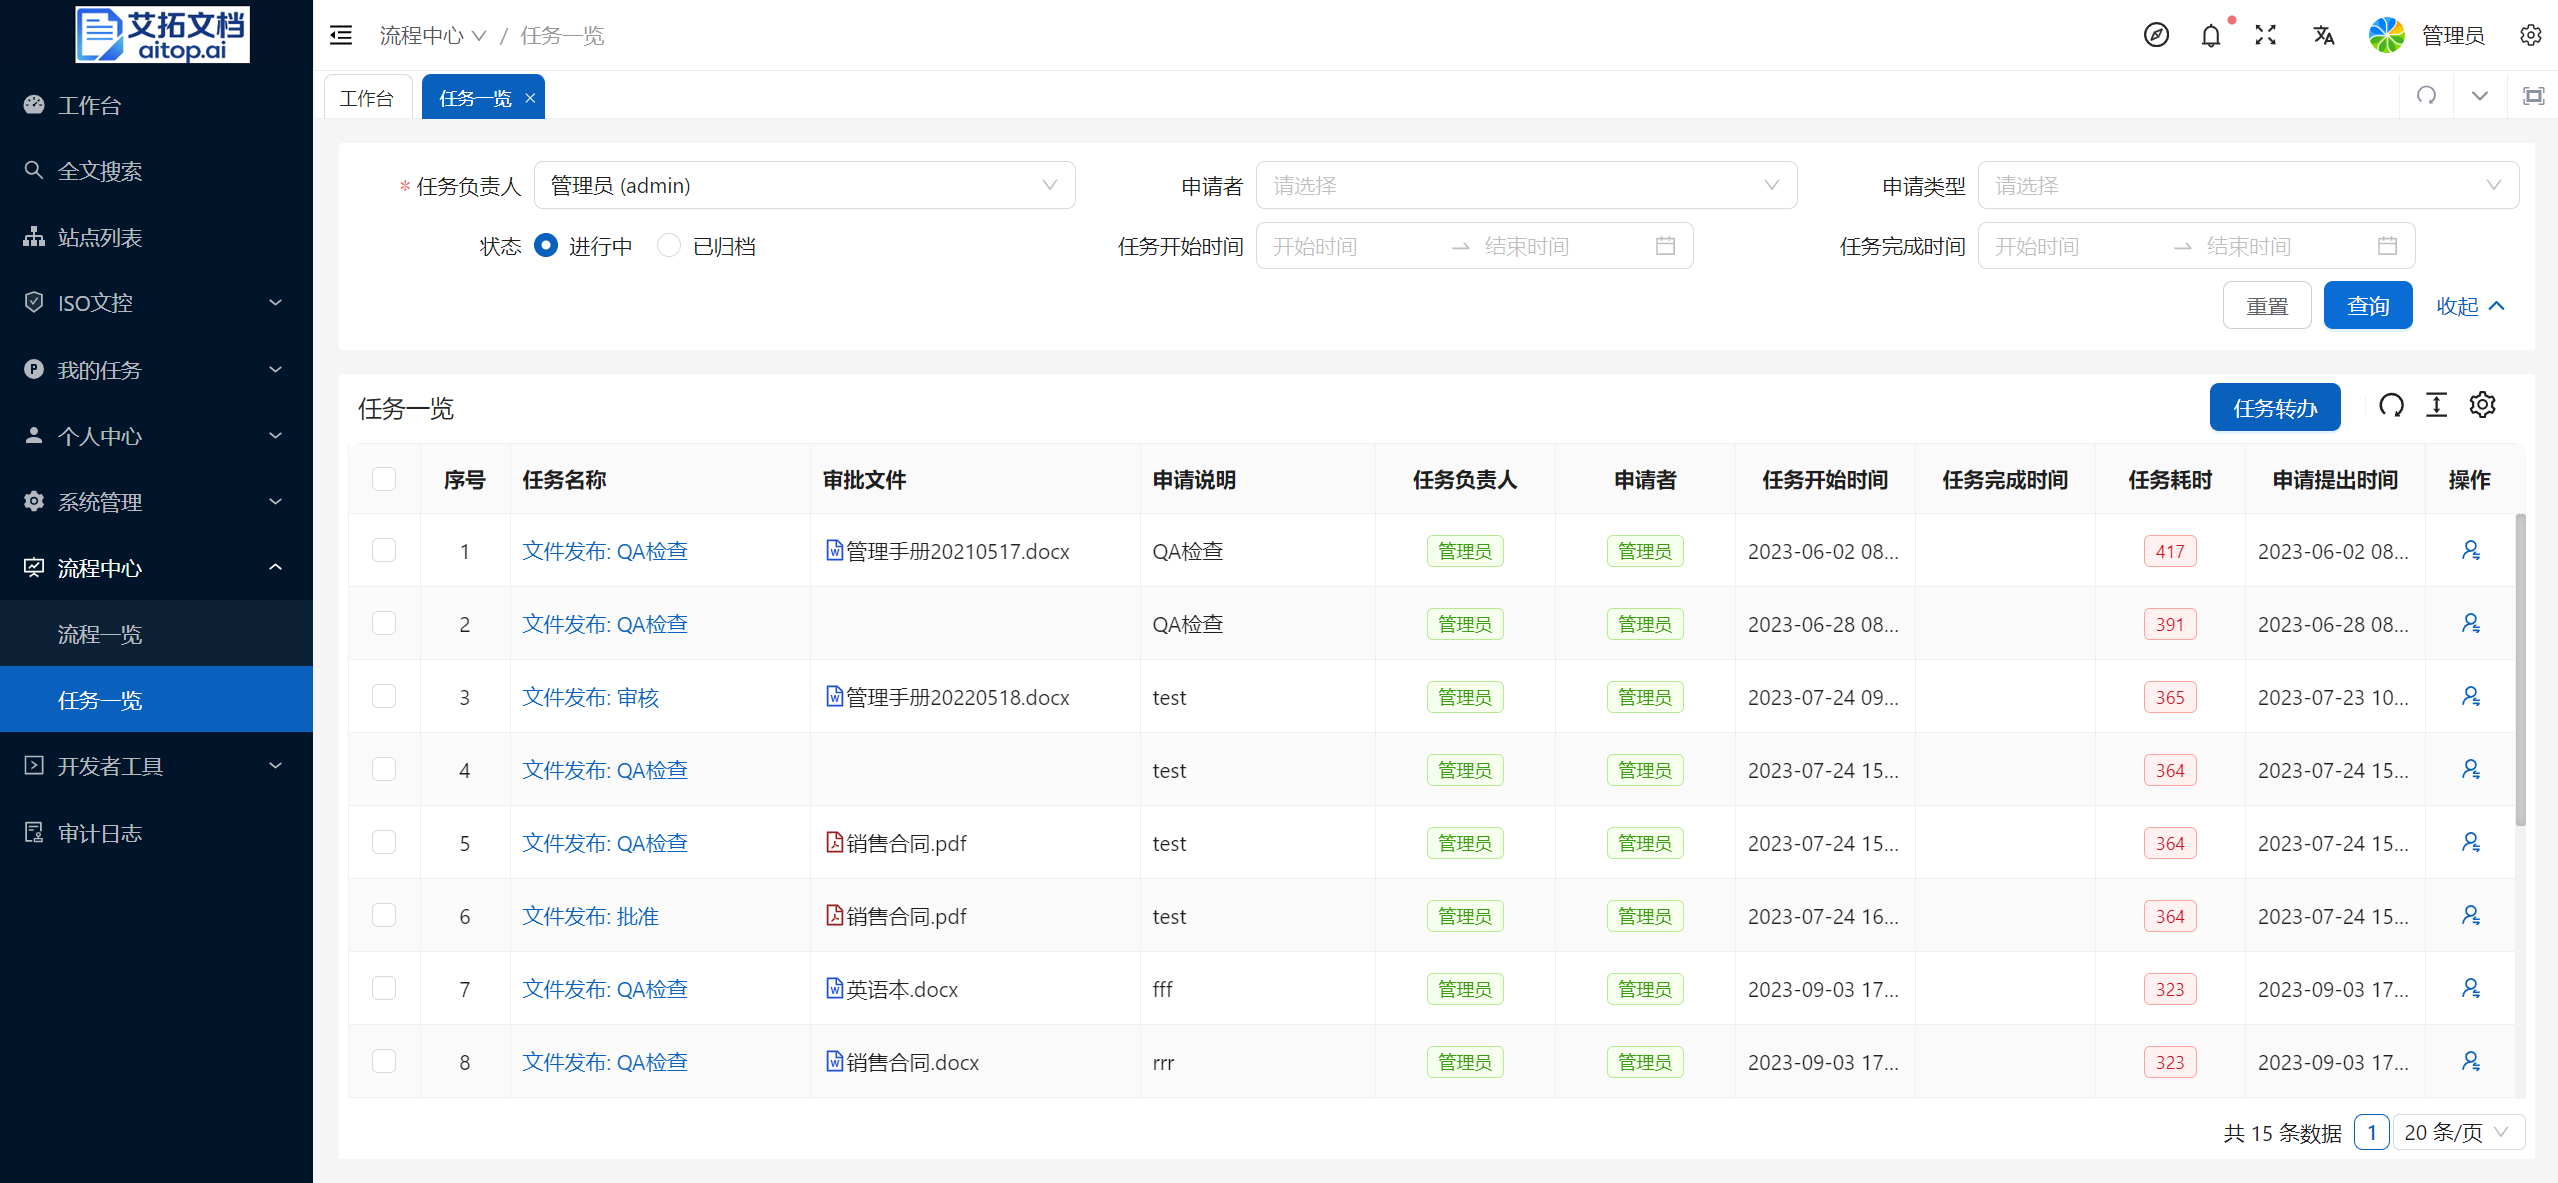Check the select-all header checkbox

point(384,480)
